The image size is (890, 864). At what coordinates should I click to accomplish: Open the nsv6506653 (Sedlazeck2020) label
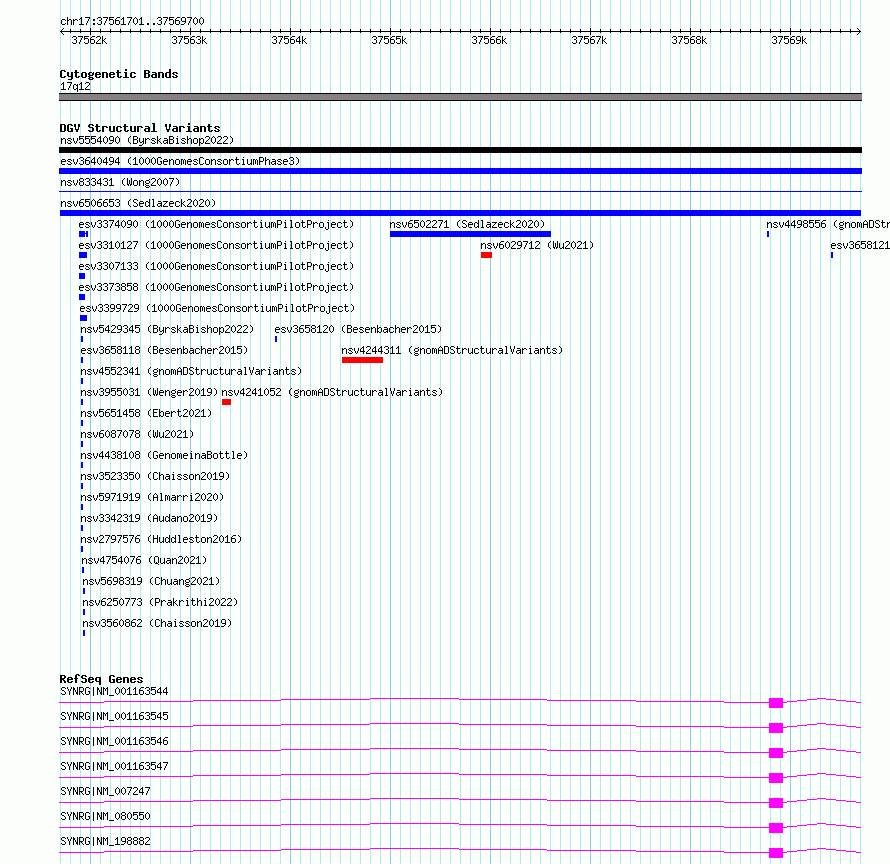pos(138,203)
